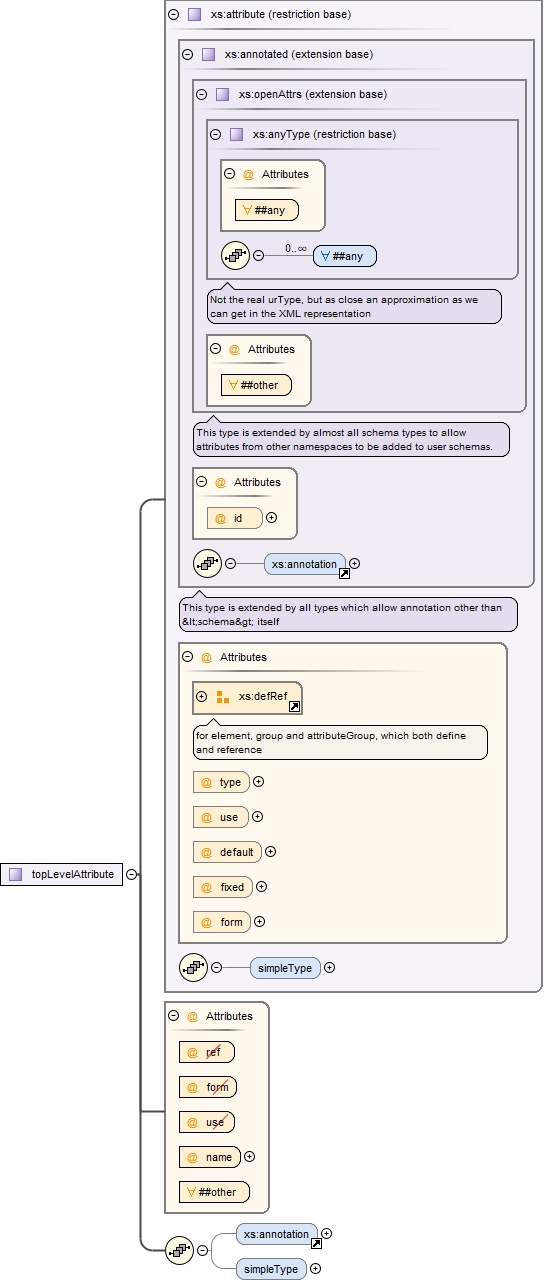Click the xs:anyType type icon

point(236,134)
